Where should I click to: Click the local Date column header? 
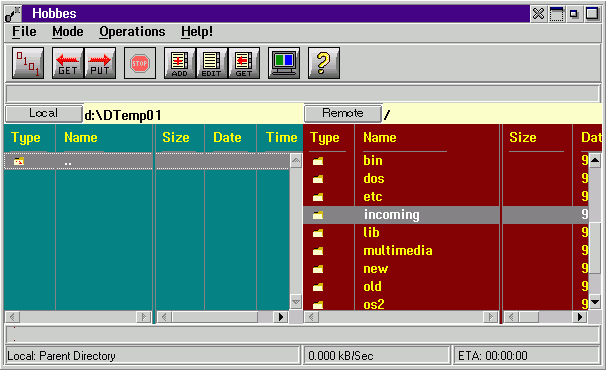(x=227, y=137)
